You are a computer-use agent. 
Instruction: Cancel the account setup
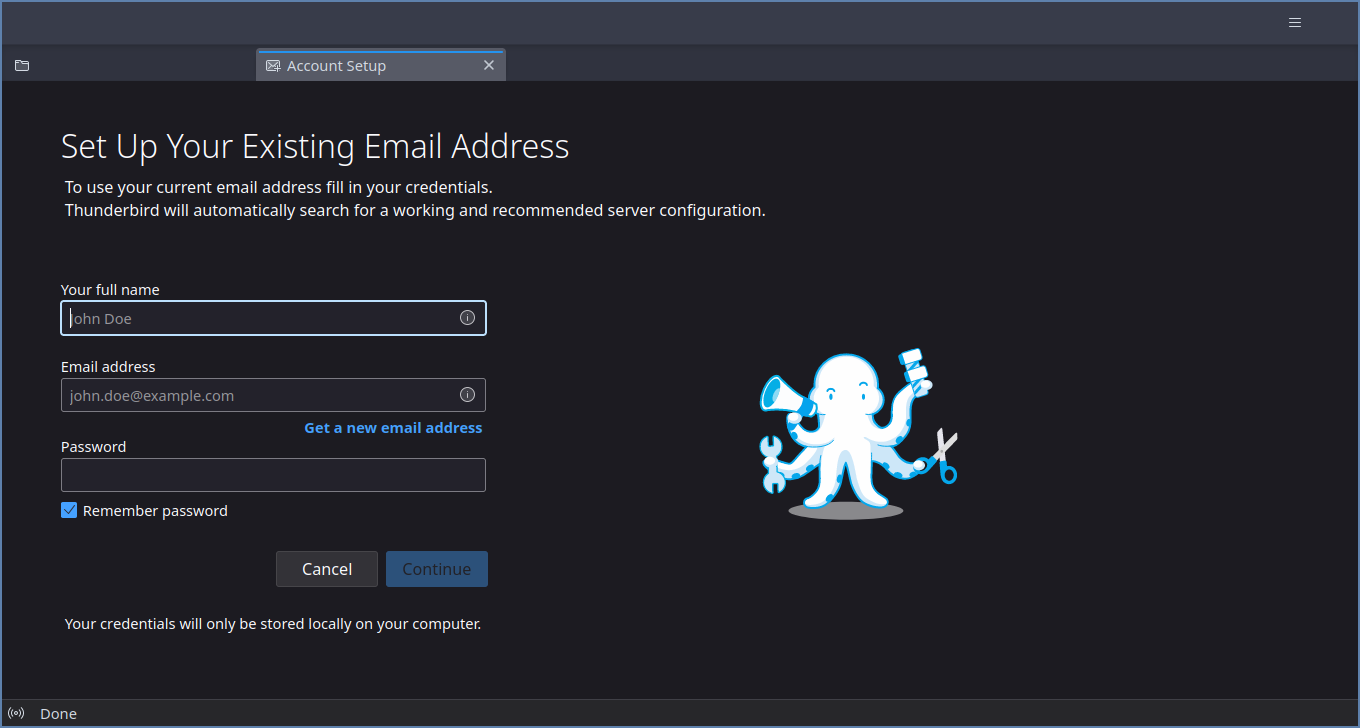327,569
